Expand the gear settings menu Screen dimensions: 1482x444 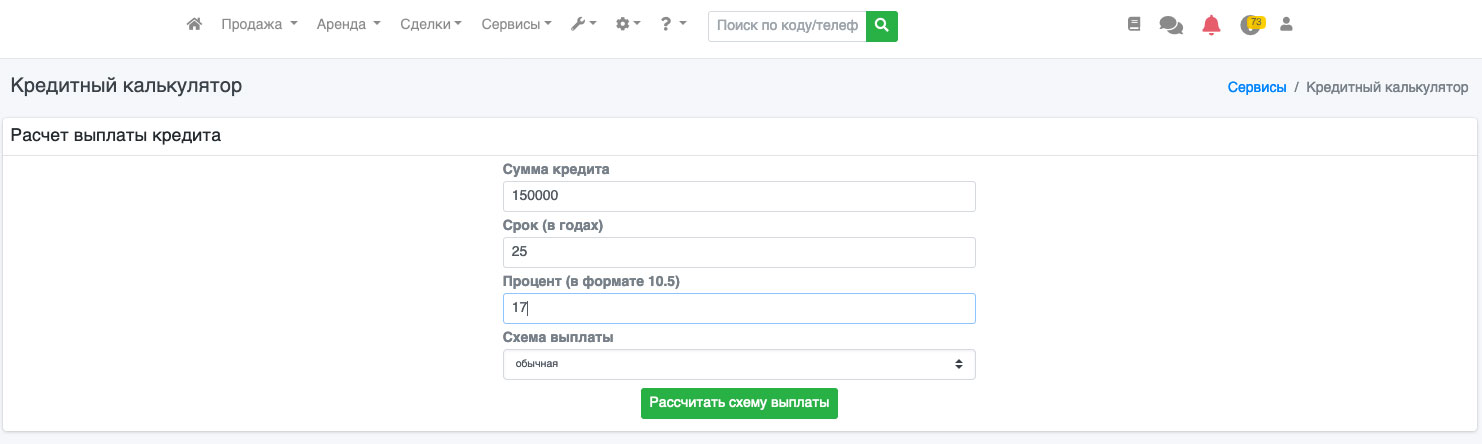tap(628, 25)
